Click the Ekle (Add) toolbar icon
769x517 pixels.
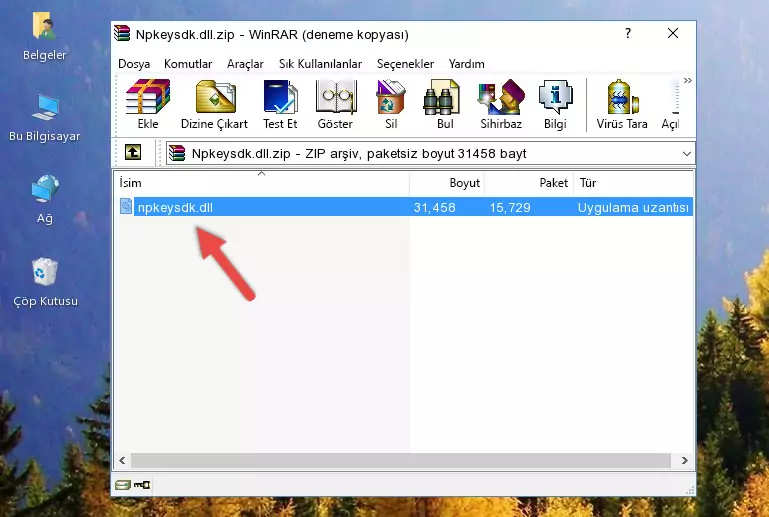[148, 104]
